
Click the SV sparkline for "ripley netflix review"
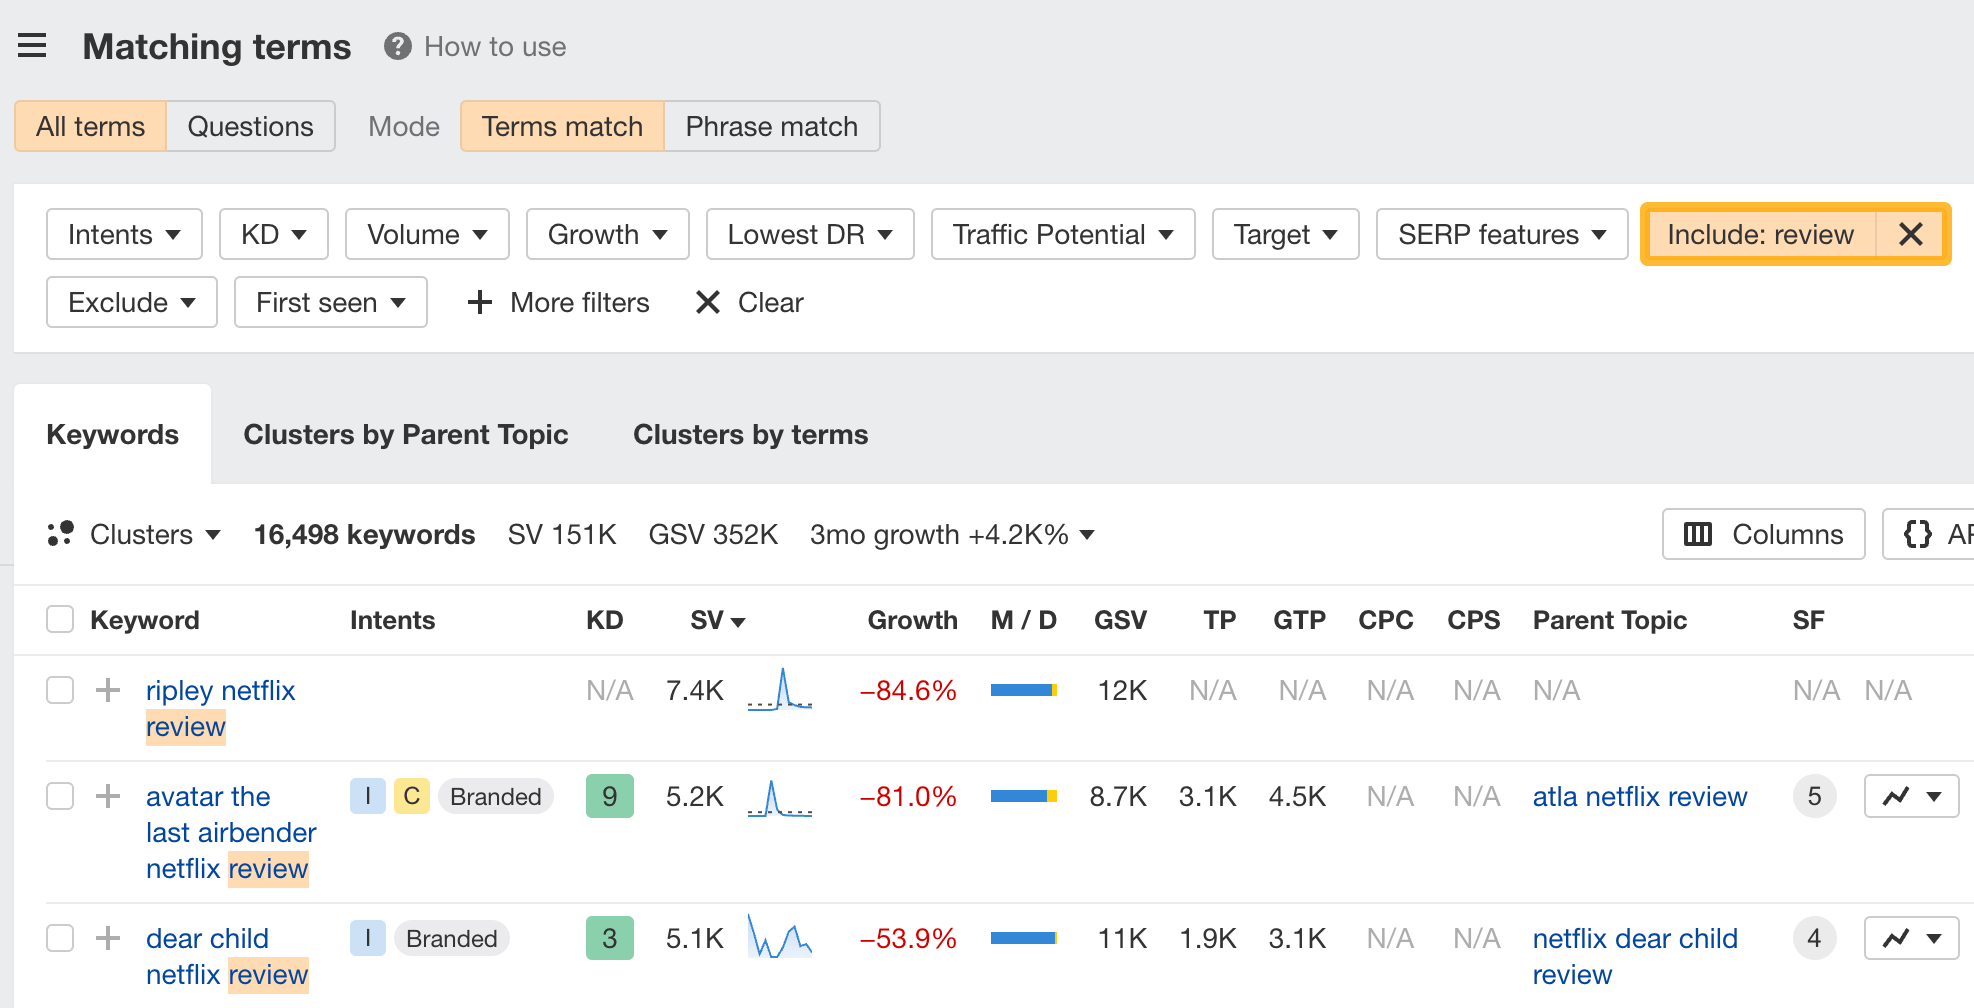point(779,690)
